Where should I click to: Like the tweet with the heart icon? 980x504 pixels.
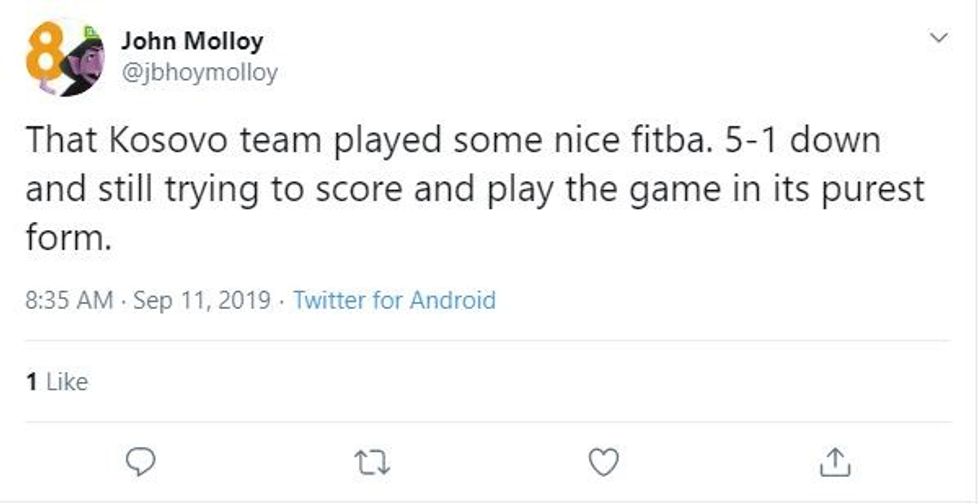[603, 461]
